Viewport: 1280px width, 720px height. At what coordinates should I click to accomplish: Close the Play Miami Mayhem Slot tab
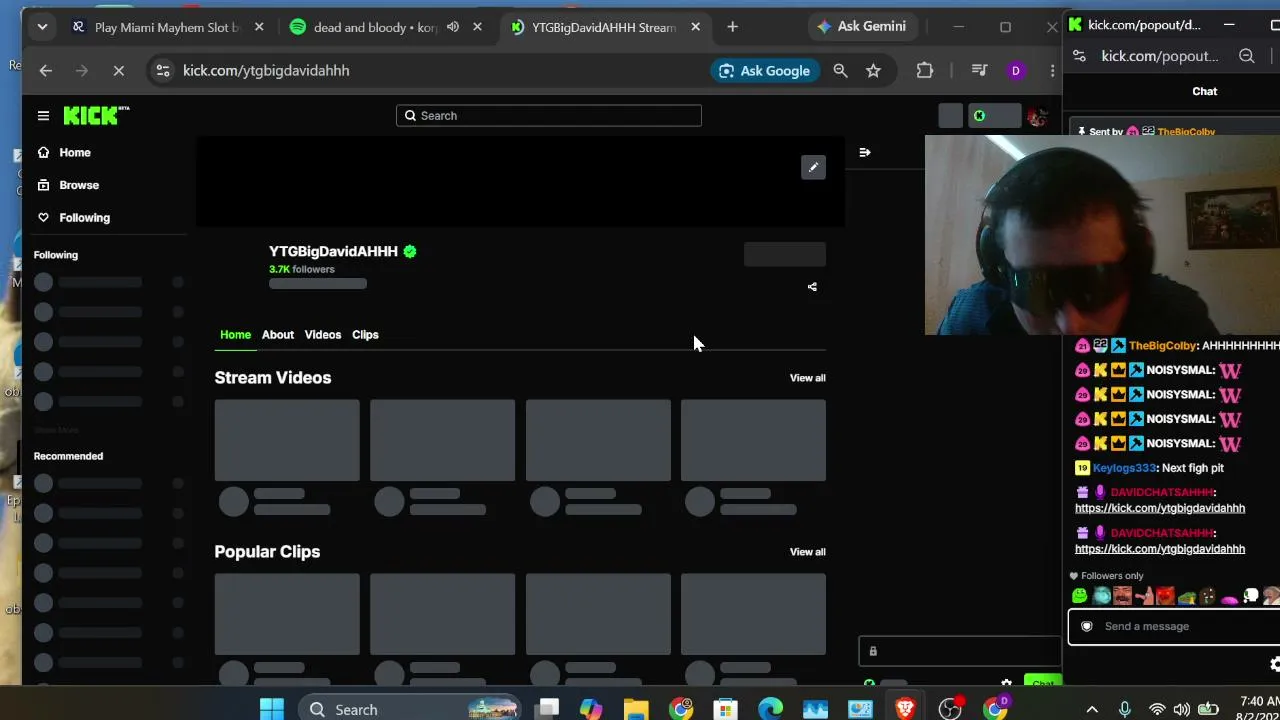[258, 27]
